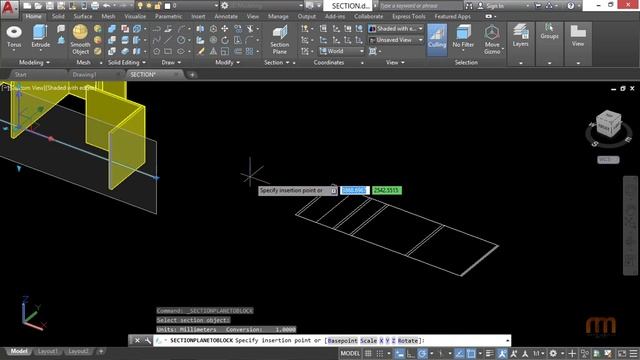Open the annotation scale 1:1 dropdown

click(x=539, y=353)
